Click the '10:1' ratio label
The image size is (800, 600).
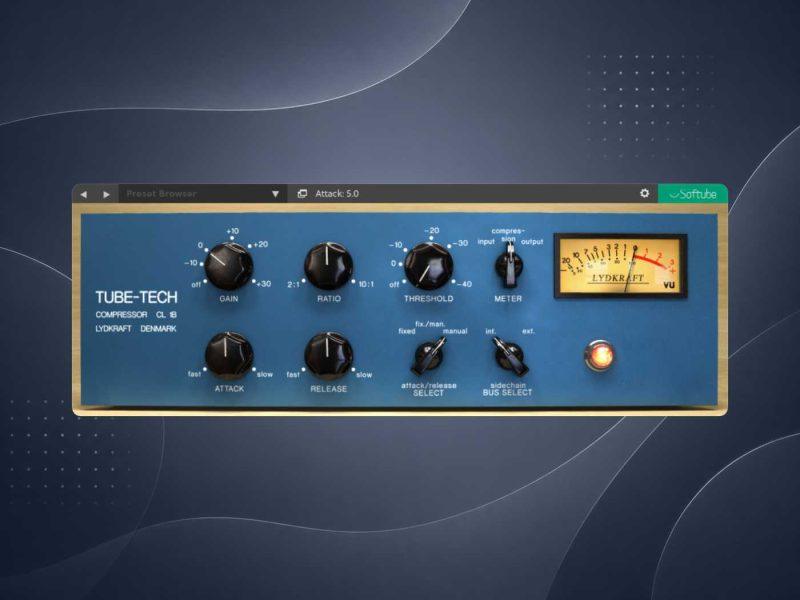pos(366,284)
